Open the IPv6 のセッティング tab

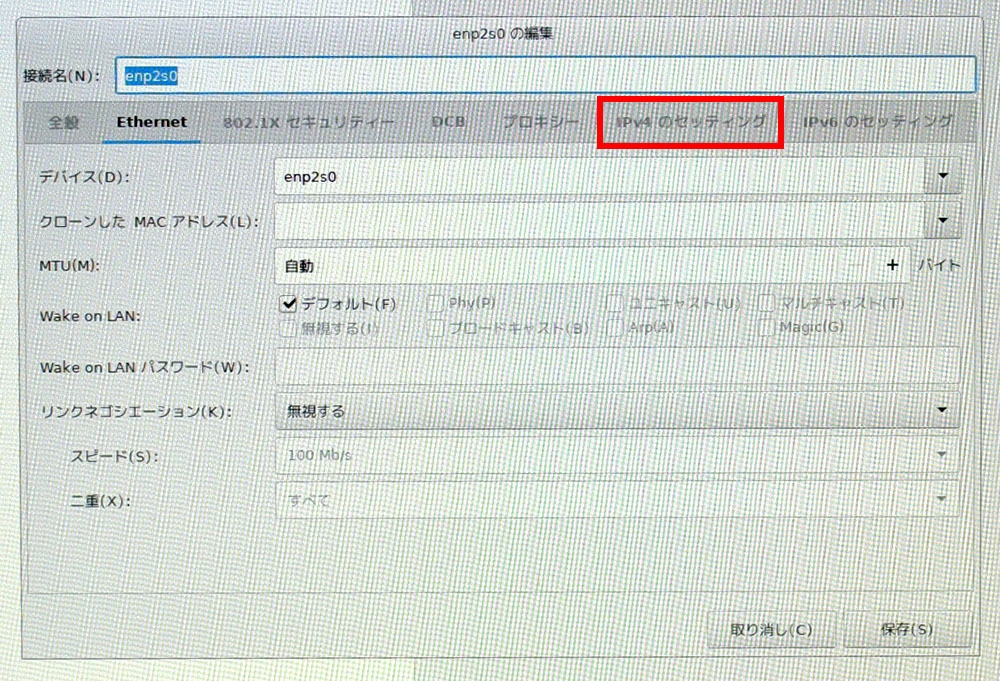click(x=878, y=122)
